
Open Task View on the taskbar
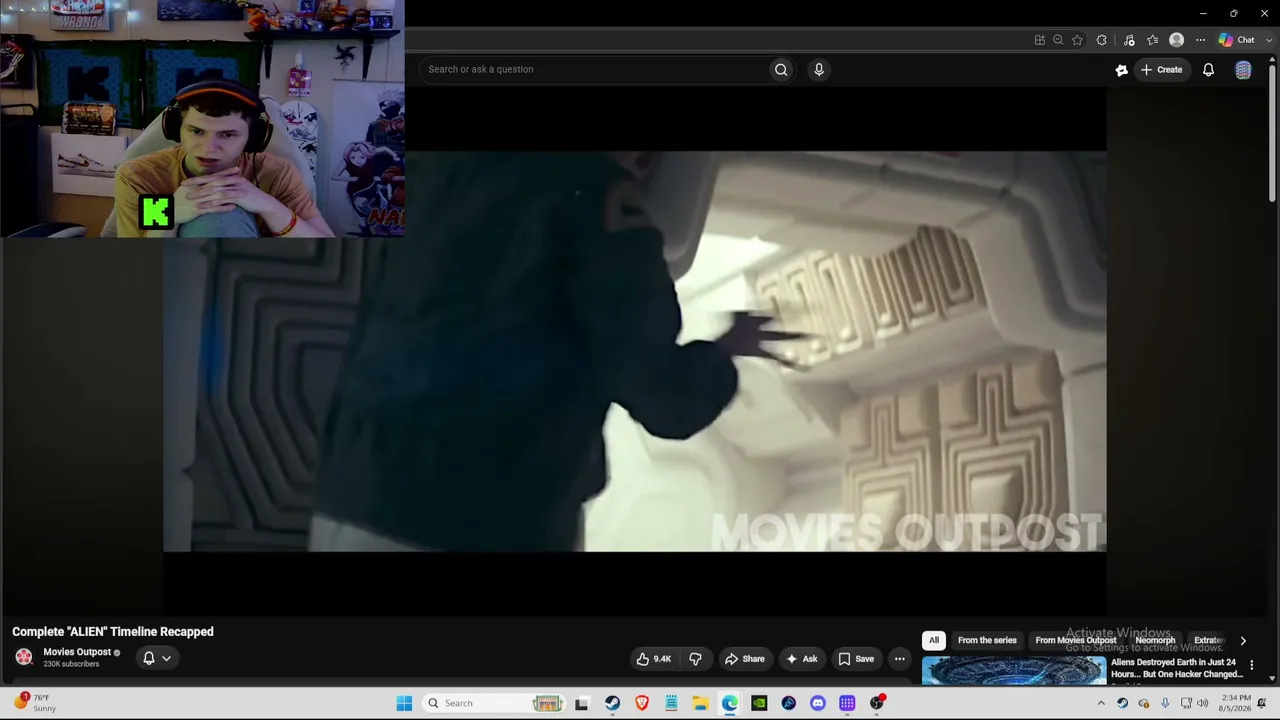[582, 703]
